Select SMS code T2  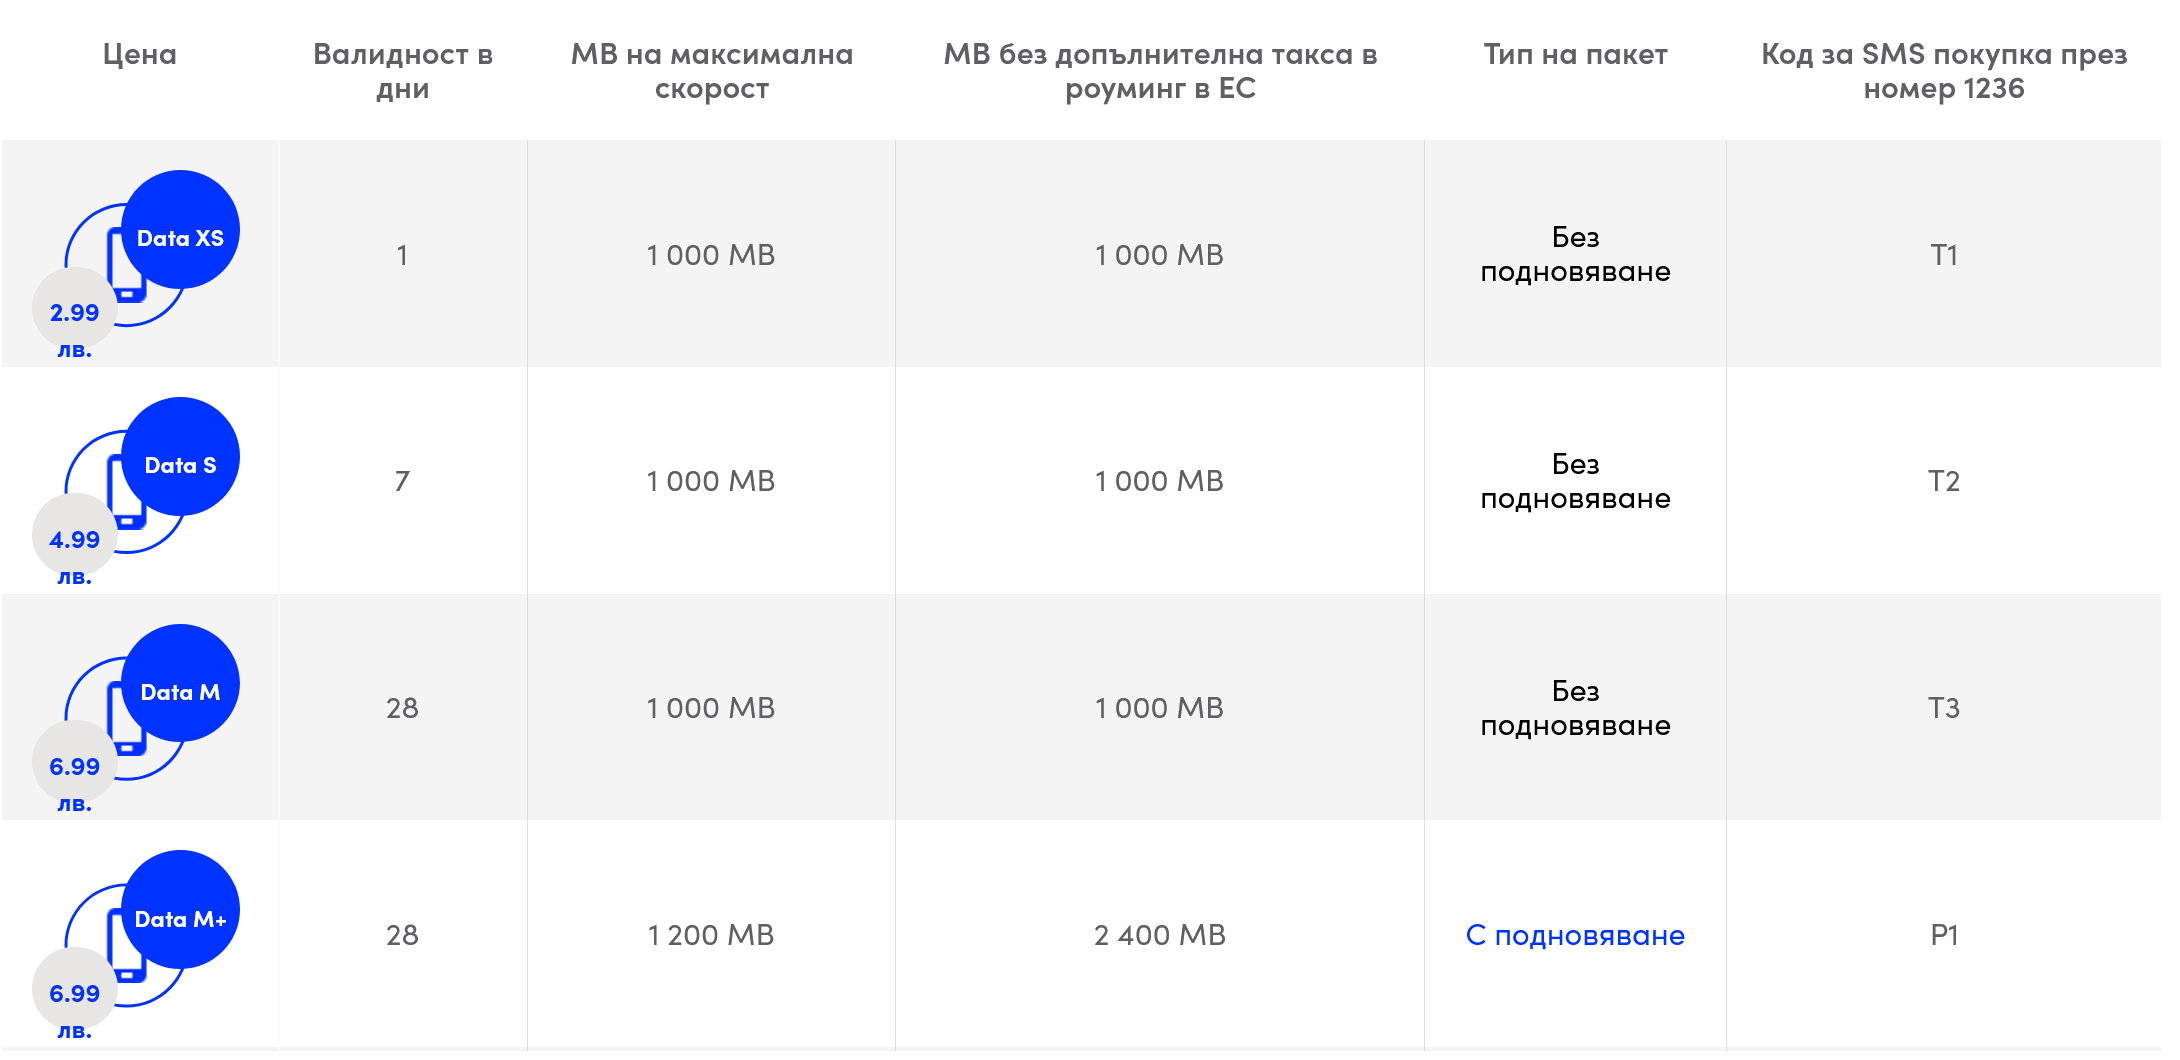(x=1943, y=482)
